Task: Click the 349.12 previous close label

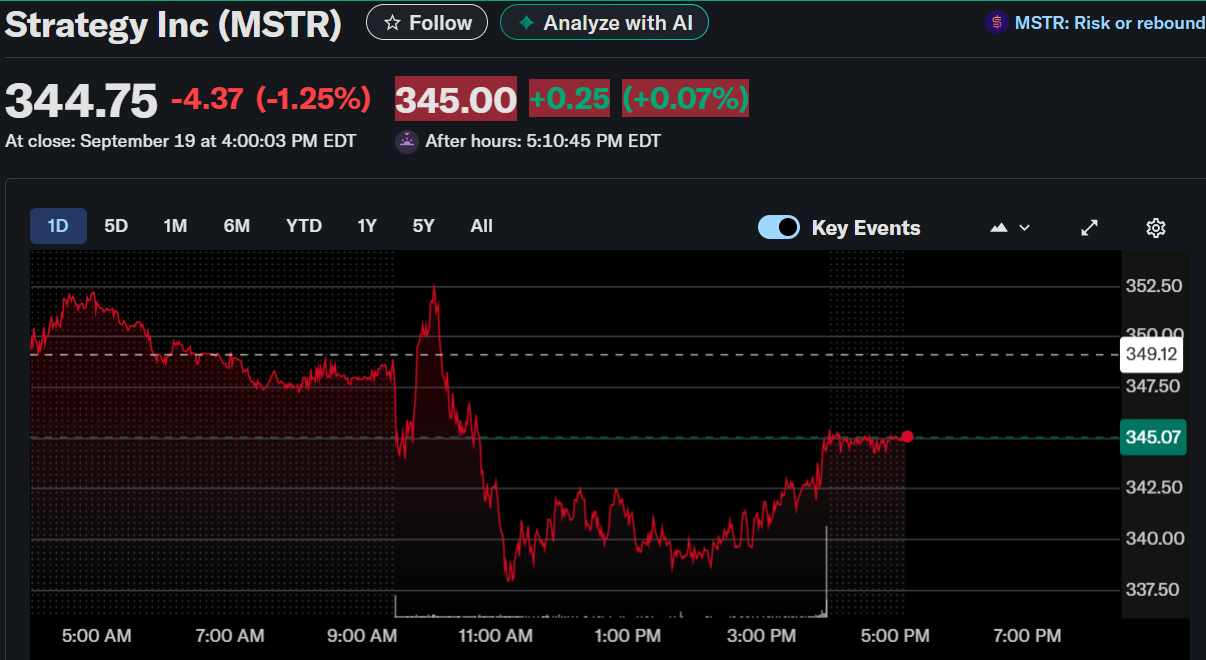Action: click(x=1151, y=354)
